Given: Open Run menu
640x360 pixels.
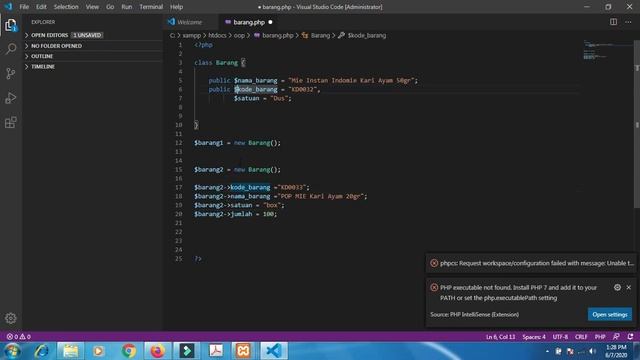Looking at the screenshot, I should pyautogui.click(x=127, y=7).
